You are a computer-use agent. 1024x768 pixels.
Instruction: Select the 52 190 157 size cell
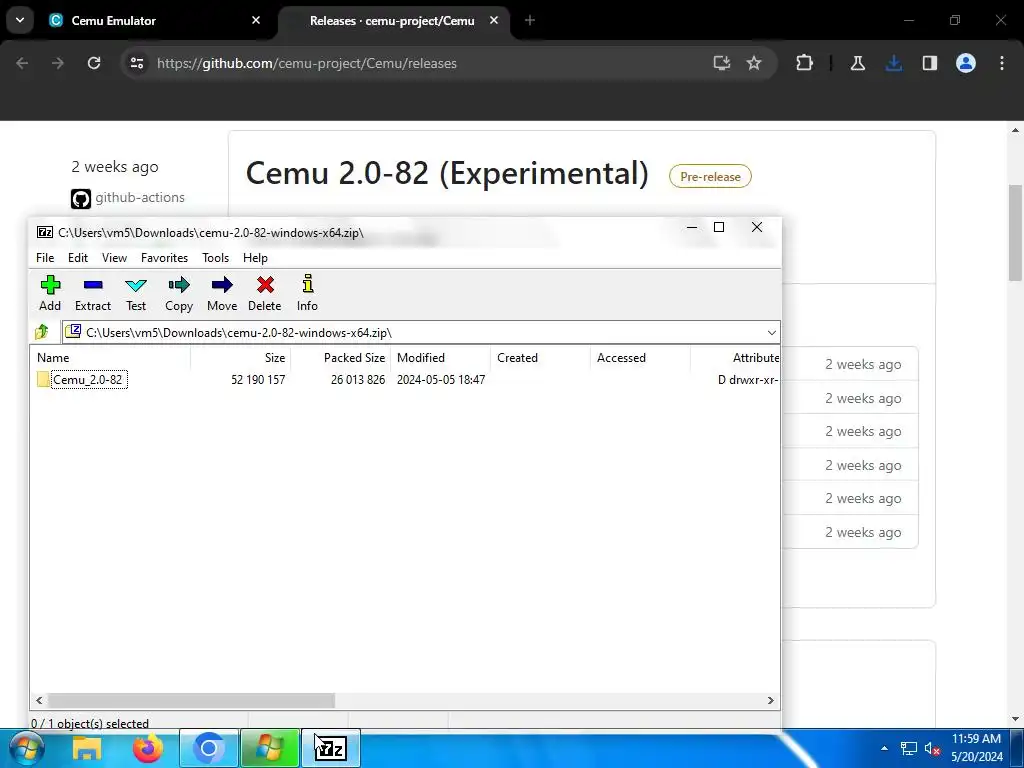tap(258, 379)
